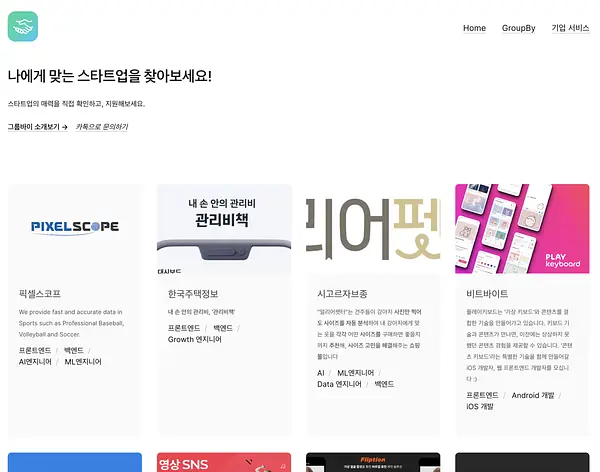Screen dimensions: 600x472
Task: Click the Growth 엔지니어 tag
Action: click(x=194, y=339)
